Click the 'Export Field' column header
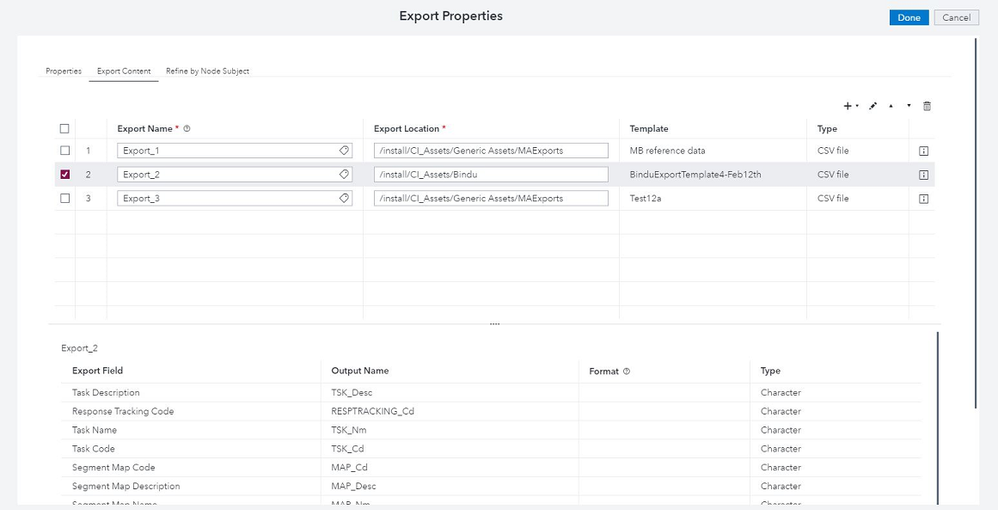The image size is (998, 510). tap(97, 371)
